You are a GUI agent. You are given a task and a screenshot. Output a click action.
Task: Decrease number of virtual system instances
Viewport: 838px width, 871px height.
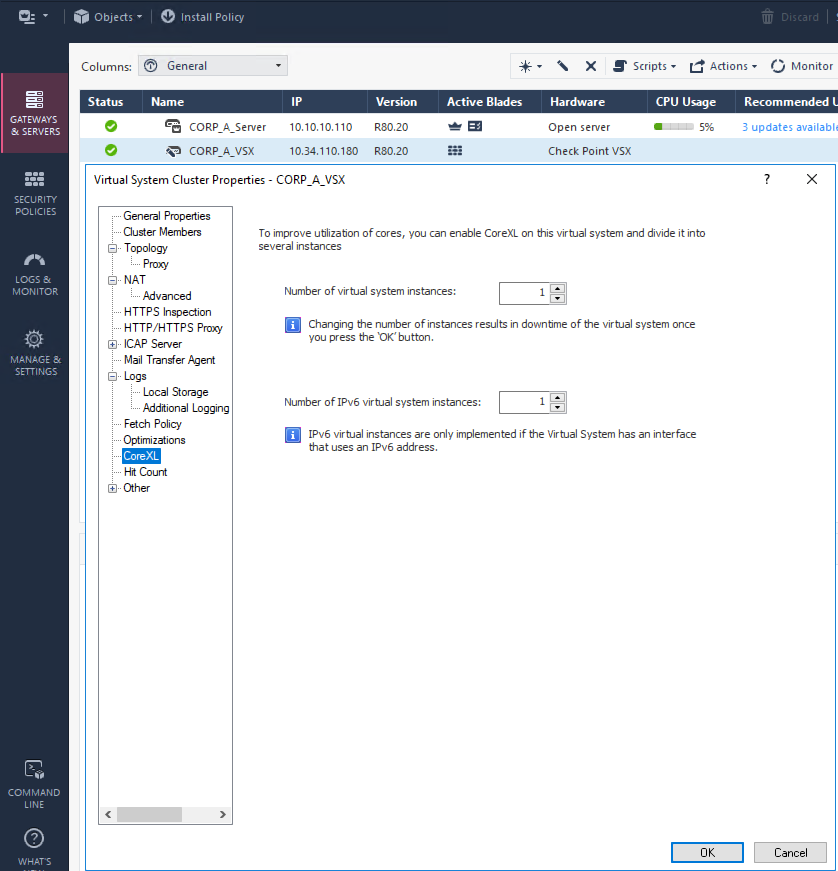(x=558, y=298)
